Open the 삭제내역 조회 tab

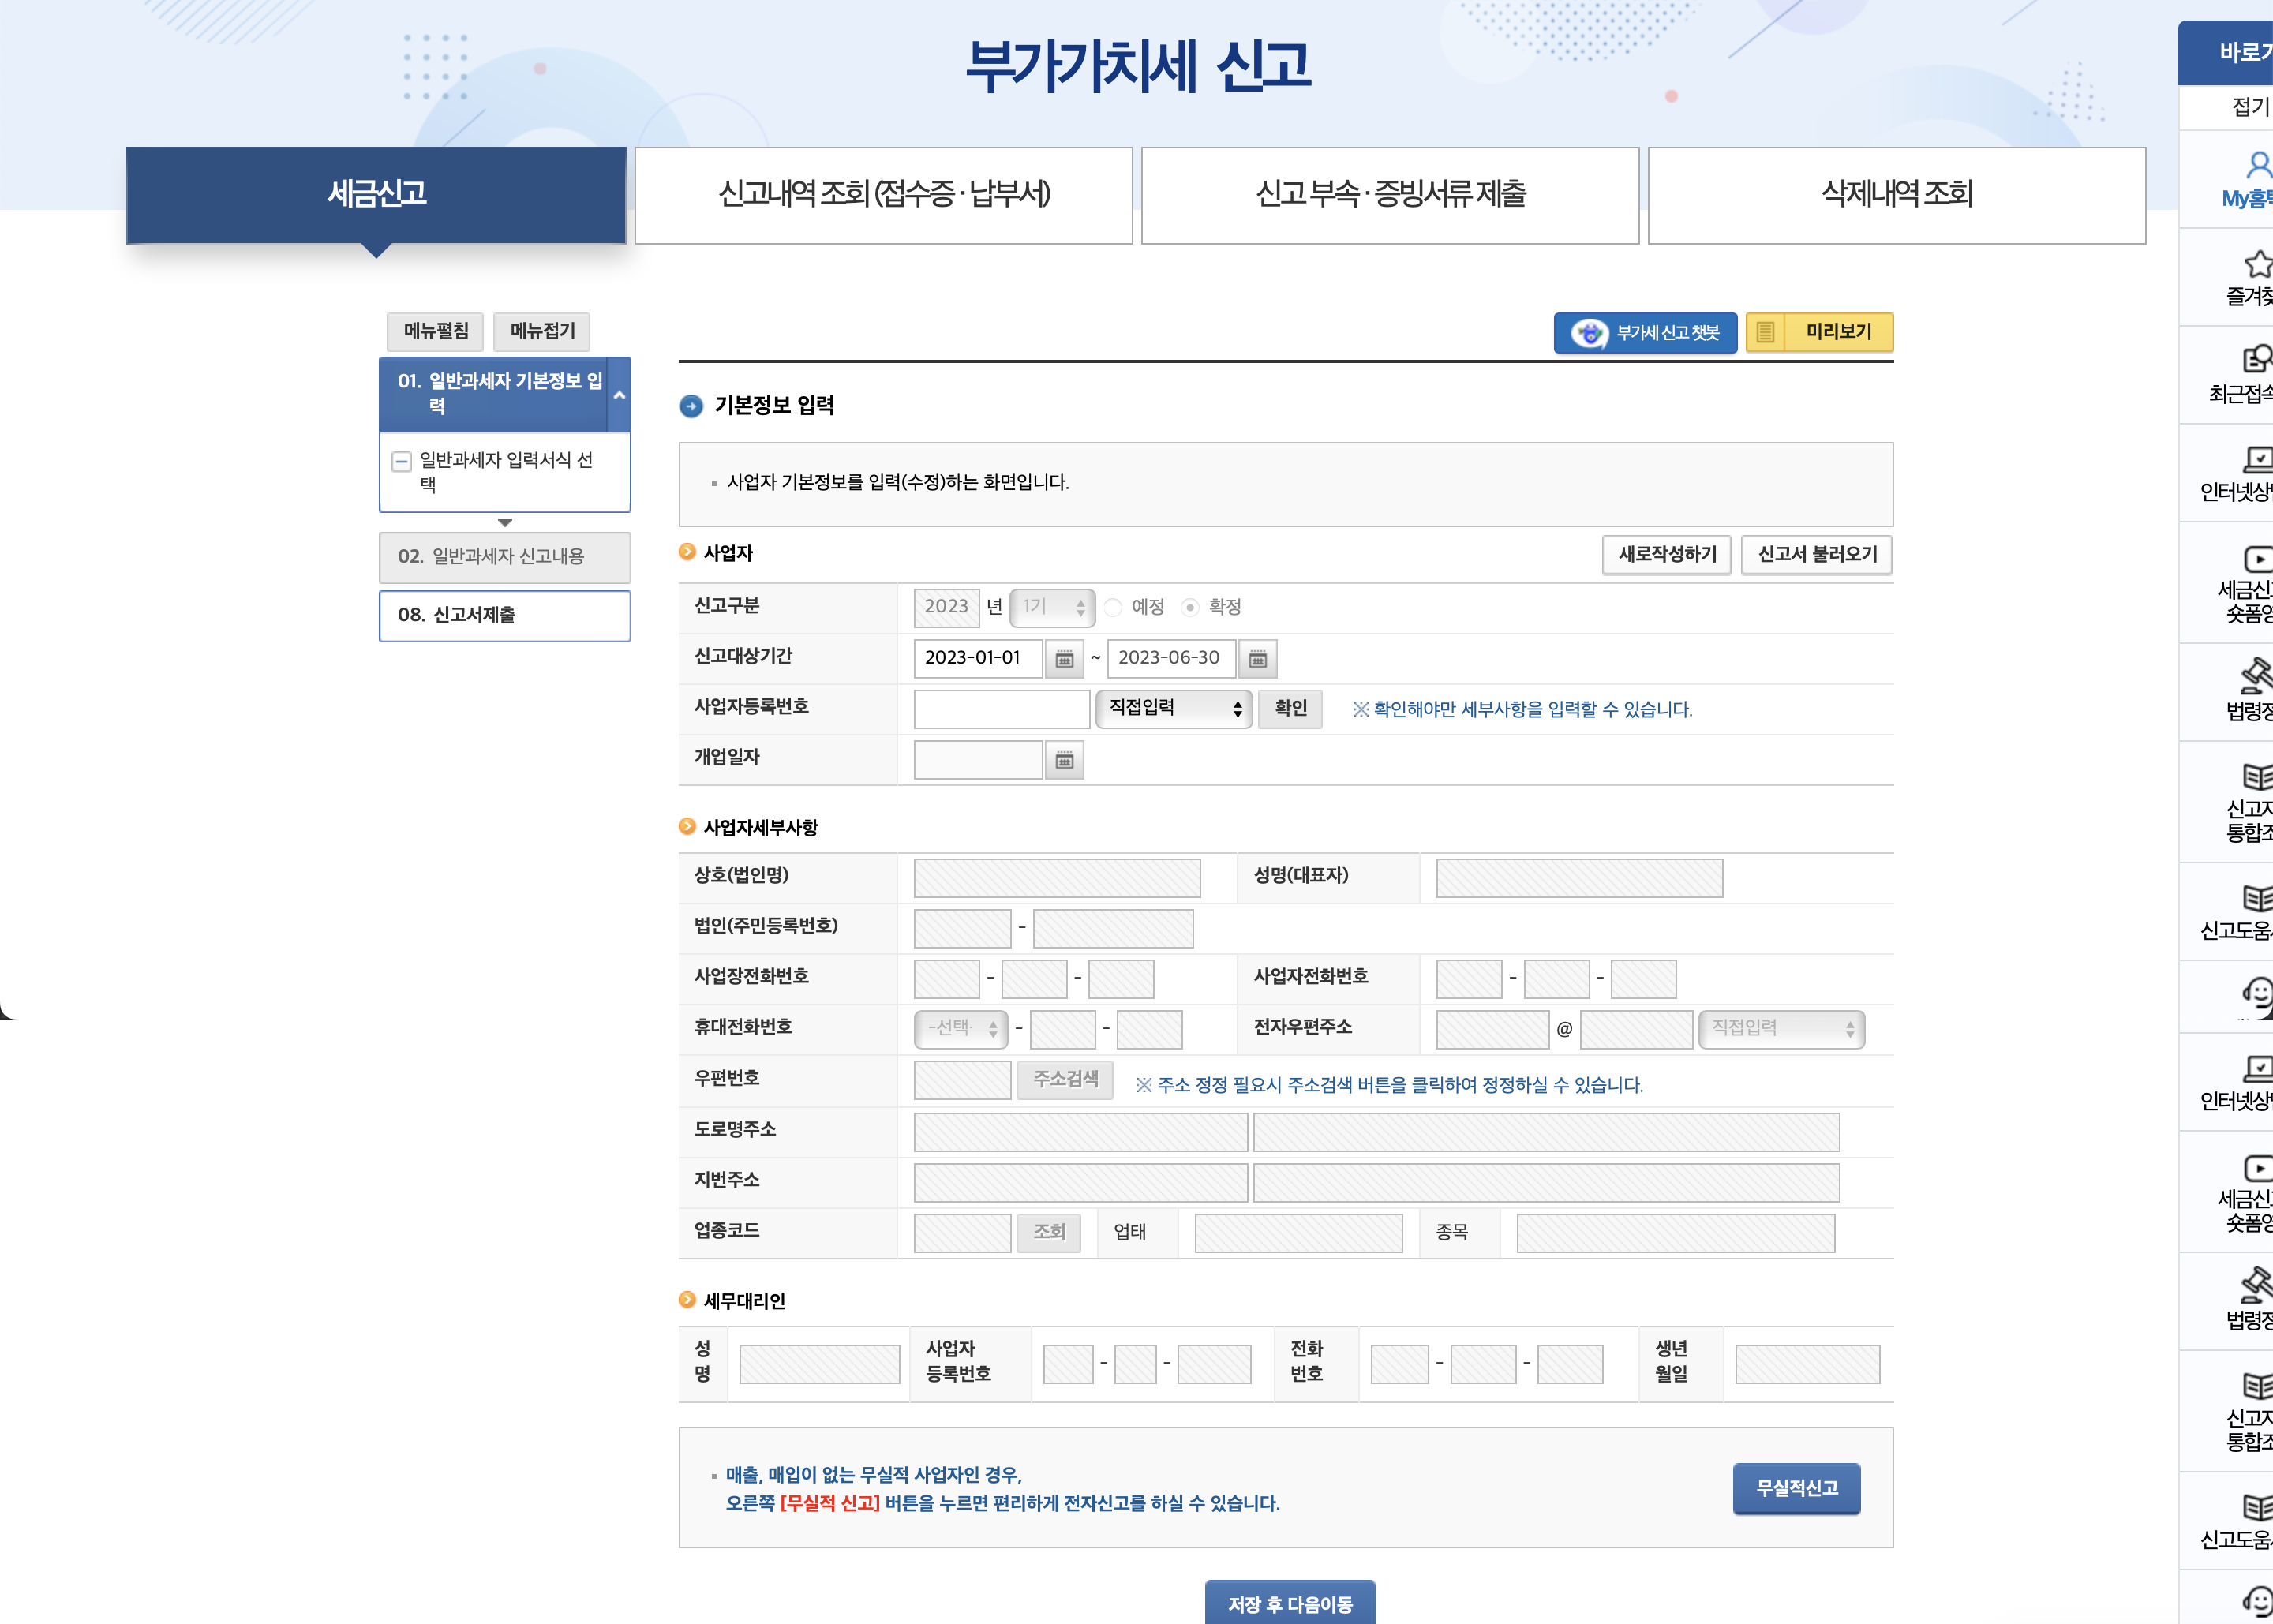[1896, 195]
